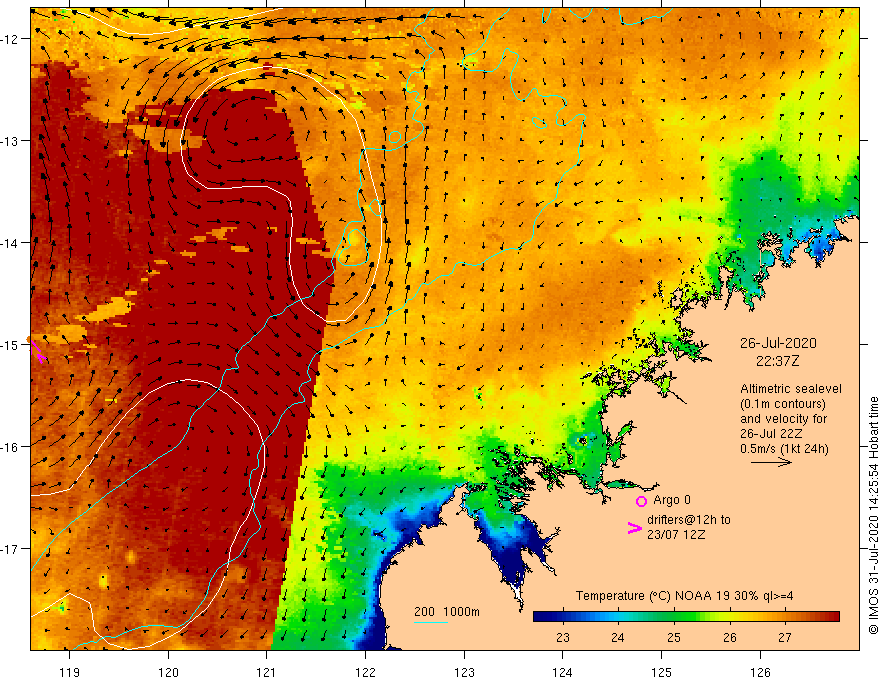Click the 'drifters@12h to' legend label
880x680 pixels.
click(x=689, y=520)
